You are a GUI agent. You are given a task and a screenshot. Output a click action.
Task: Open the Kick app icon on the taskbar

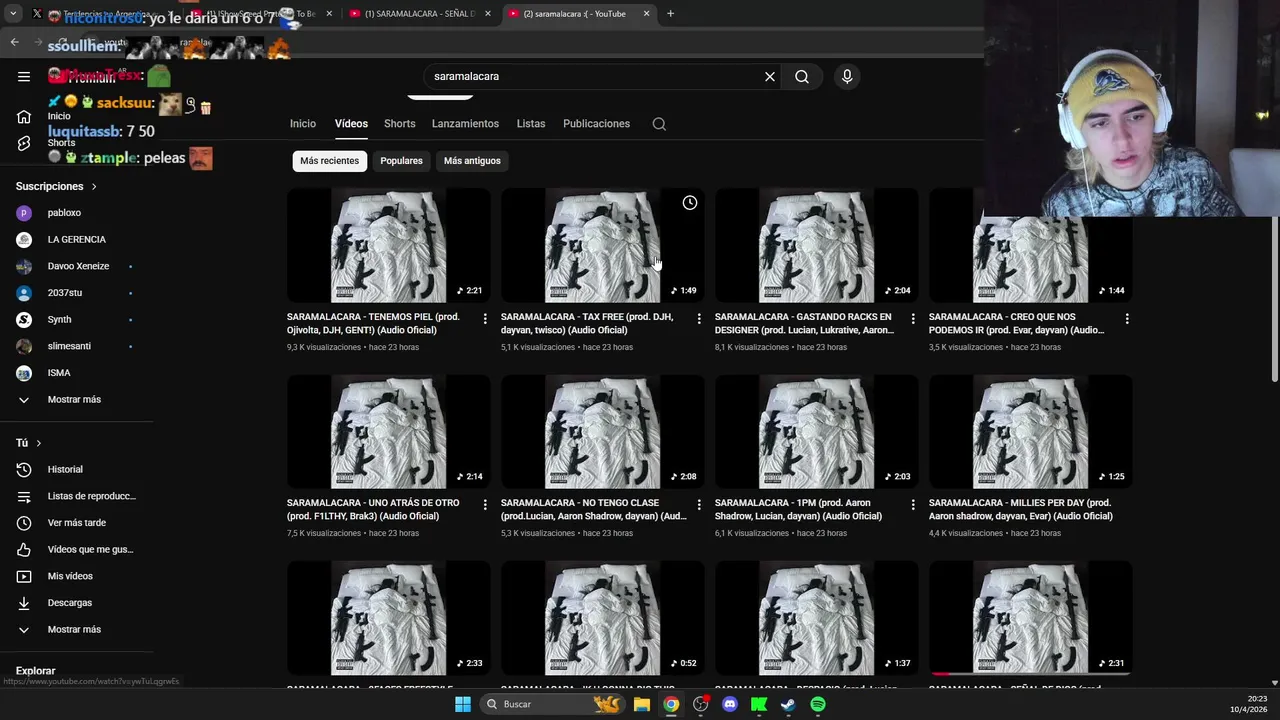click(x=759, y=704)
